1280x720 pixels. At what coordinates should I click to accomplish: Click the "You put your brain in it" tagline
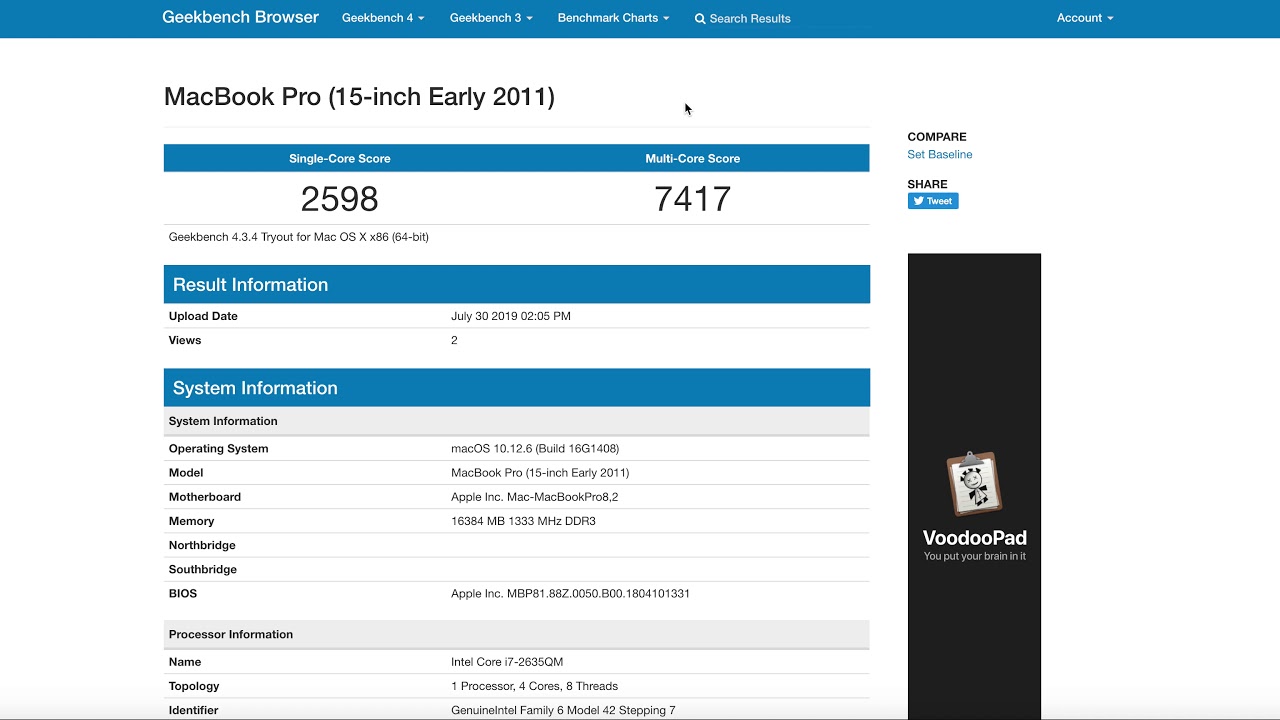(974, 556)
